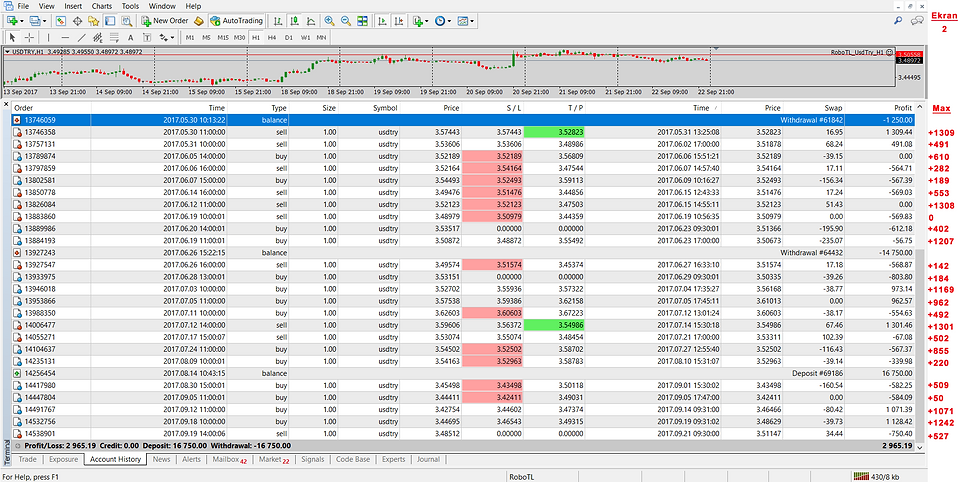Screen dimensions: 960x482
Task: Select the D1 timeframe
Action: [x=288, y=37]
